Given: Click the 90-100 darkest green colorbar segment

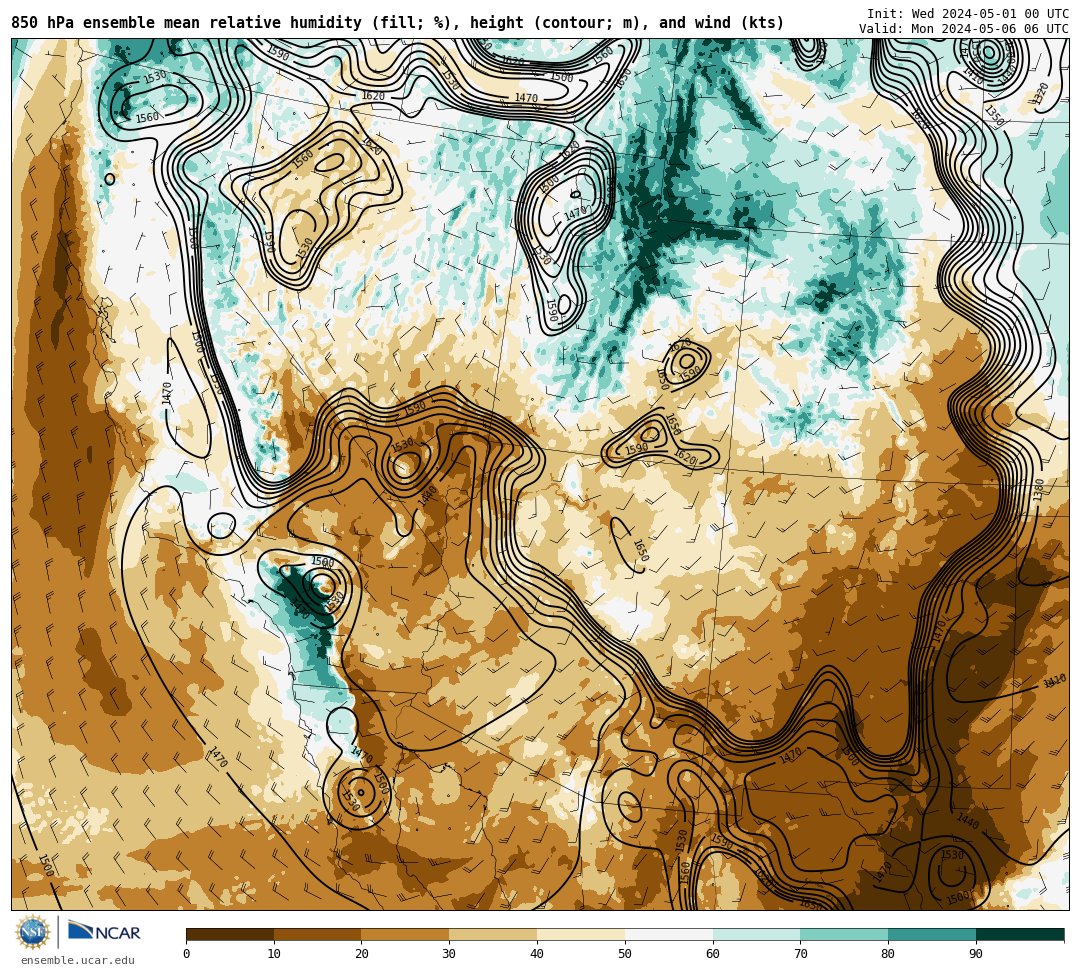Looking at the screenshot, I should (x=1020, y=935).
